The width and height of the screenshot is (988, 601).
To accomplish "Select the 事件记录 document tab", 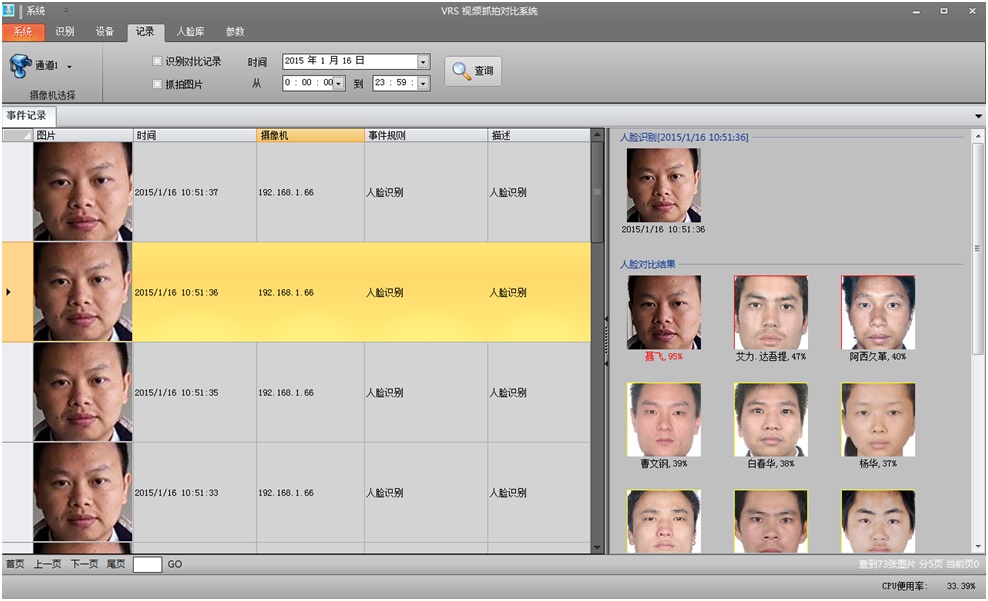I will [x=27, y=116].
